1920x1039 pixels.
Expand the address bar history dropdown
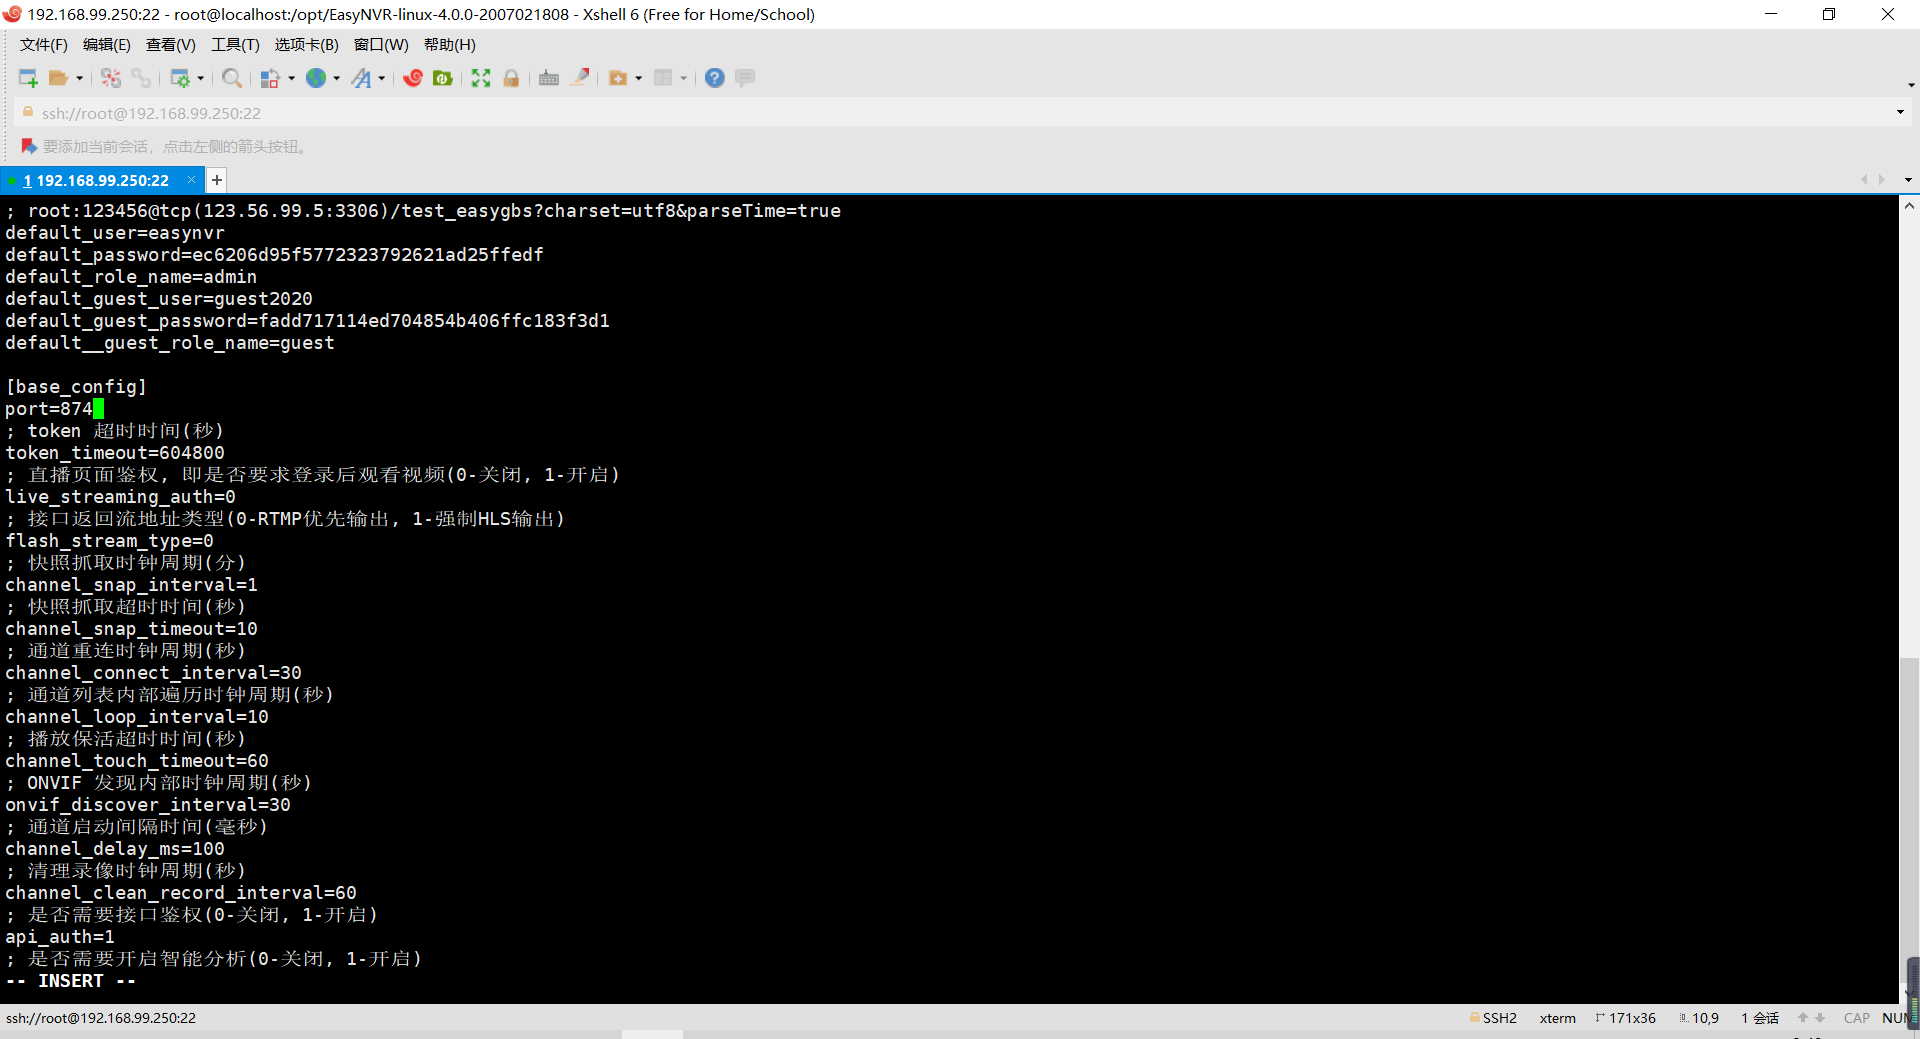tap(1900, 112)
